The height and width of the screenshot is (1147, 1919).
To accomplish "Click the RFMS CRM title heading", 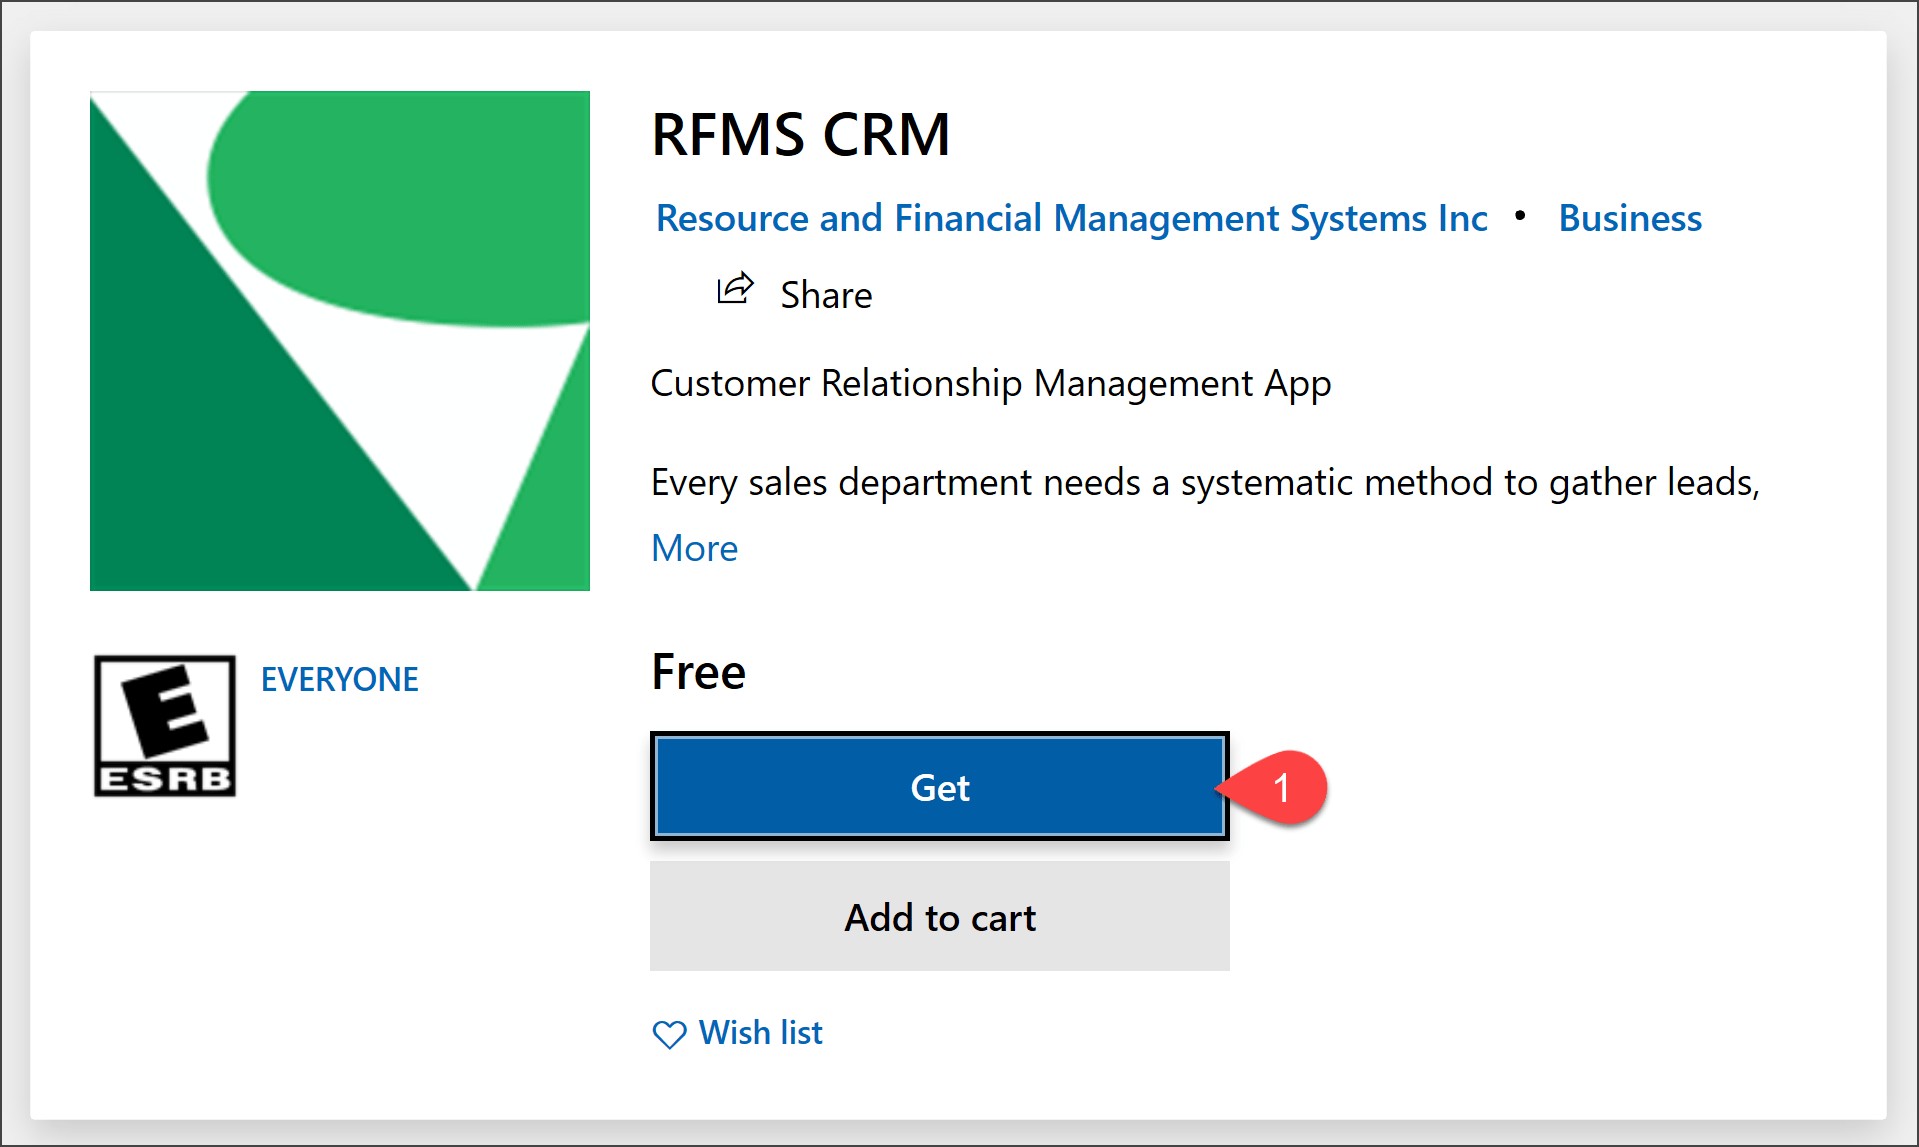I will 800,135.
